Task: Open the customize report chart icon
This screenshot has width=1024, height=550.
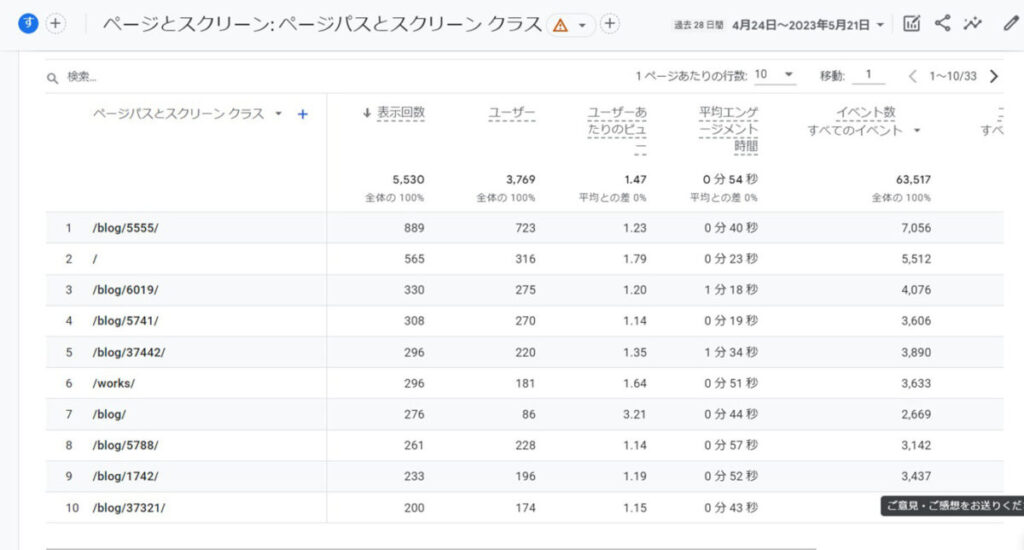Action: (911, 24)
